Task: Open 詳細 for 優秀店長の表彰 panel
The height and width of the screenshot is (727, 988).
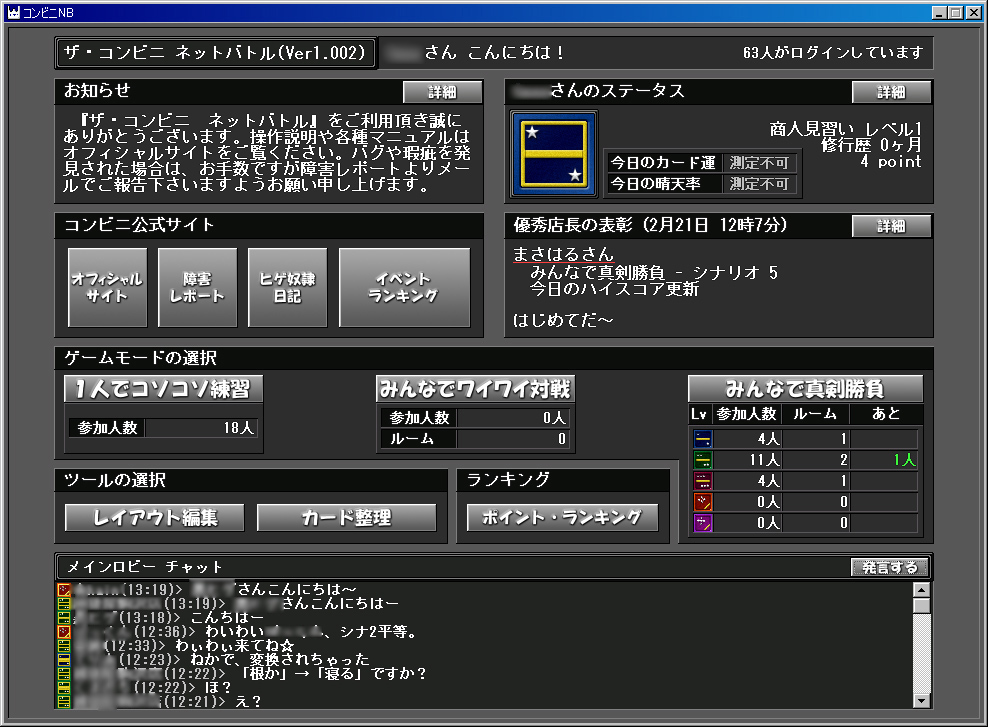Action: tap(891, 226)
